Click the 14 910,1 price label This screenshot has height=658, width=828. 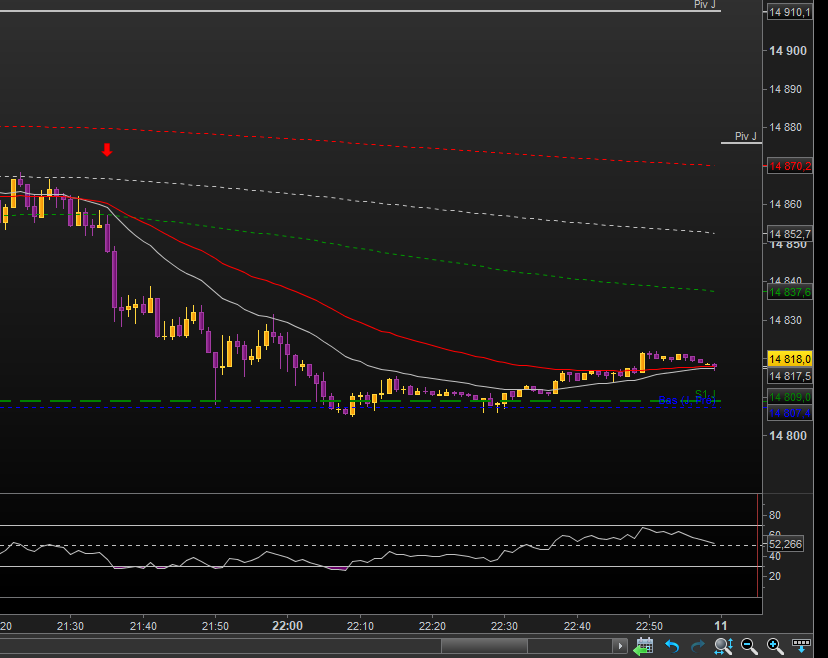point(789,12)
